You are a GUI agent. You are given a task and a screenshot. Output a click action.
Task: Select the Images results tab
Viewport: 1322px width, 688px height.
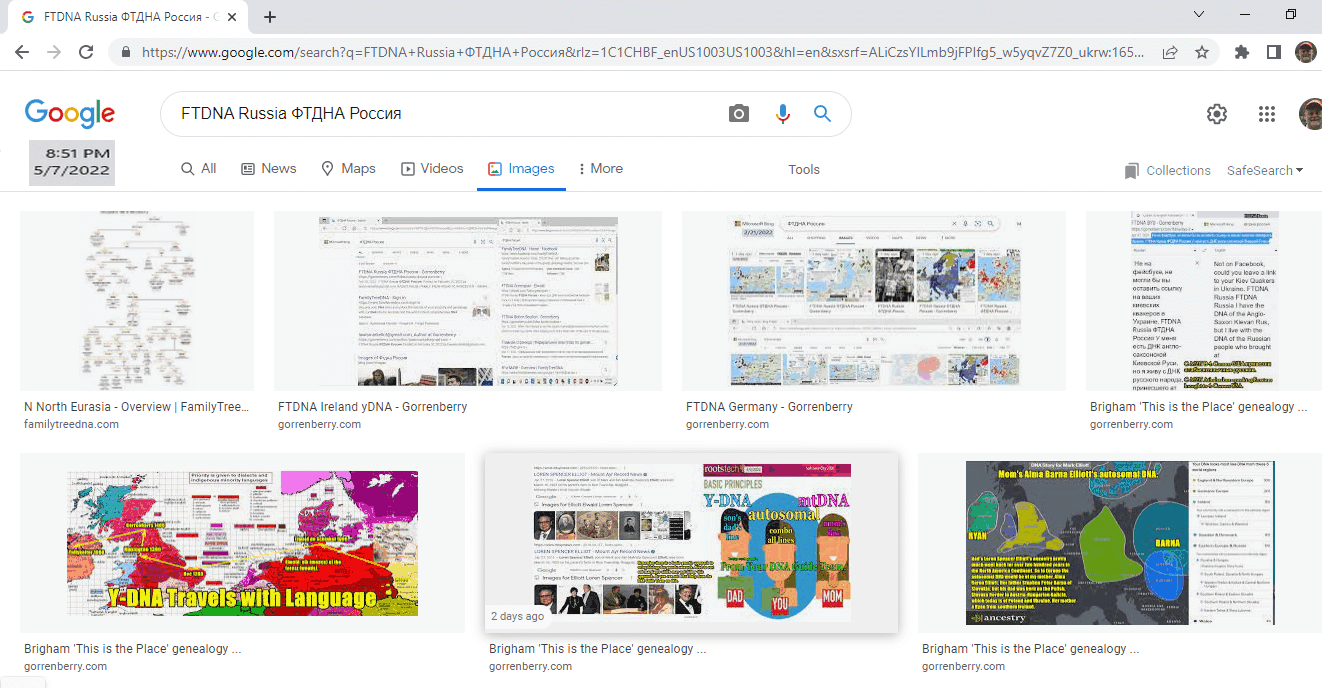pyautogui.click(x=521, y=169)
